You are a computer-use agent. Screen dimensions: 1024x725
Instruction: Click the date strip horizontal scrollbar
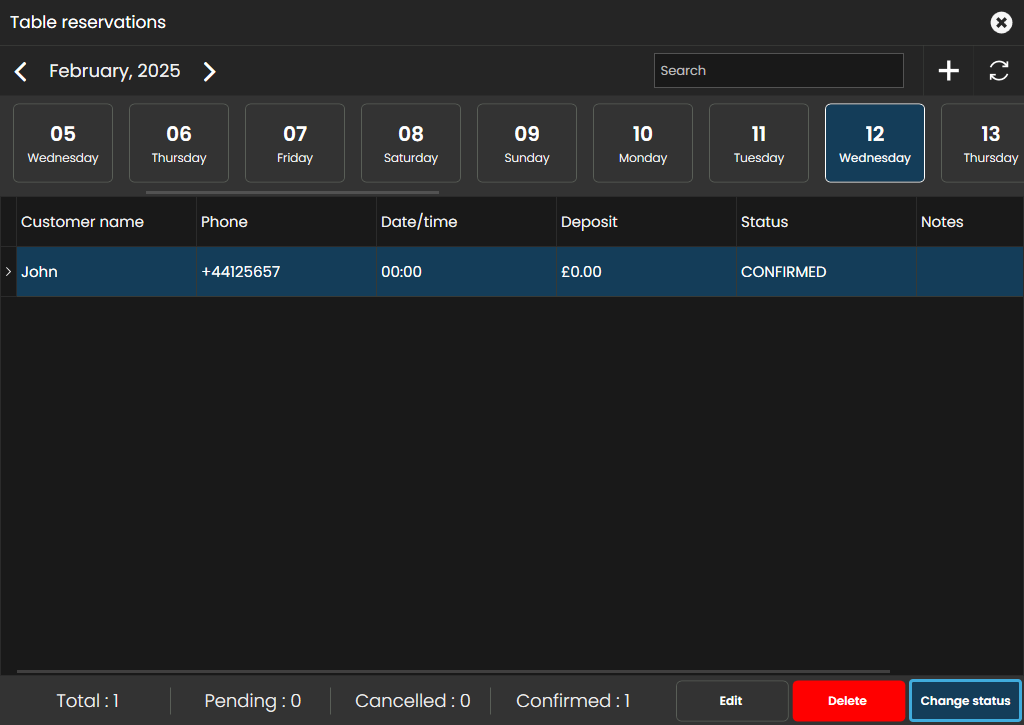(x=292, y=192)
